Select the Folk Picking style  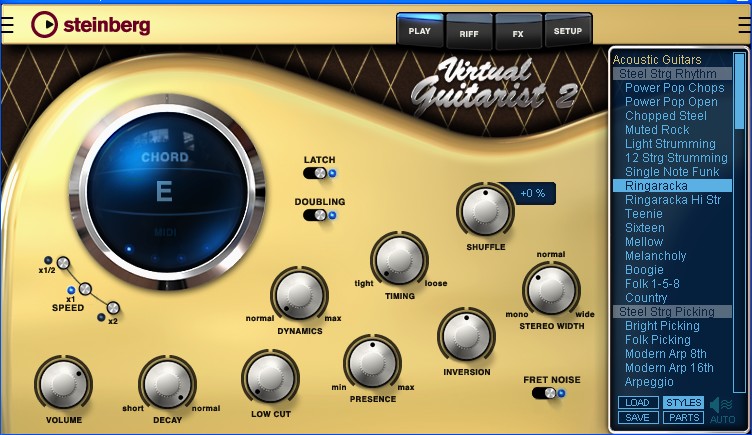click(658, 340)
